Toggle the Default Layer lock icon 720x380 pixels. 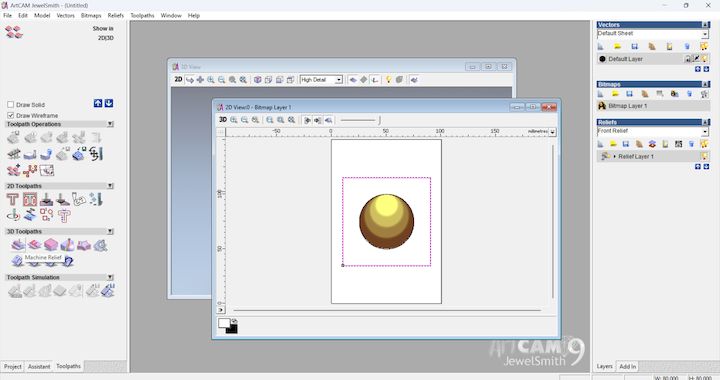688,59
